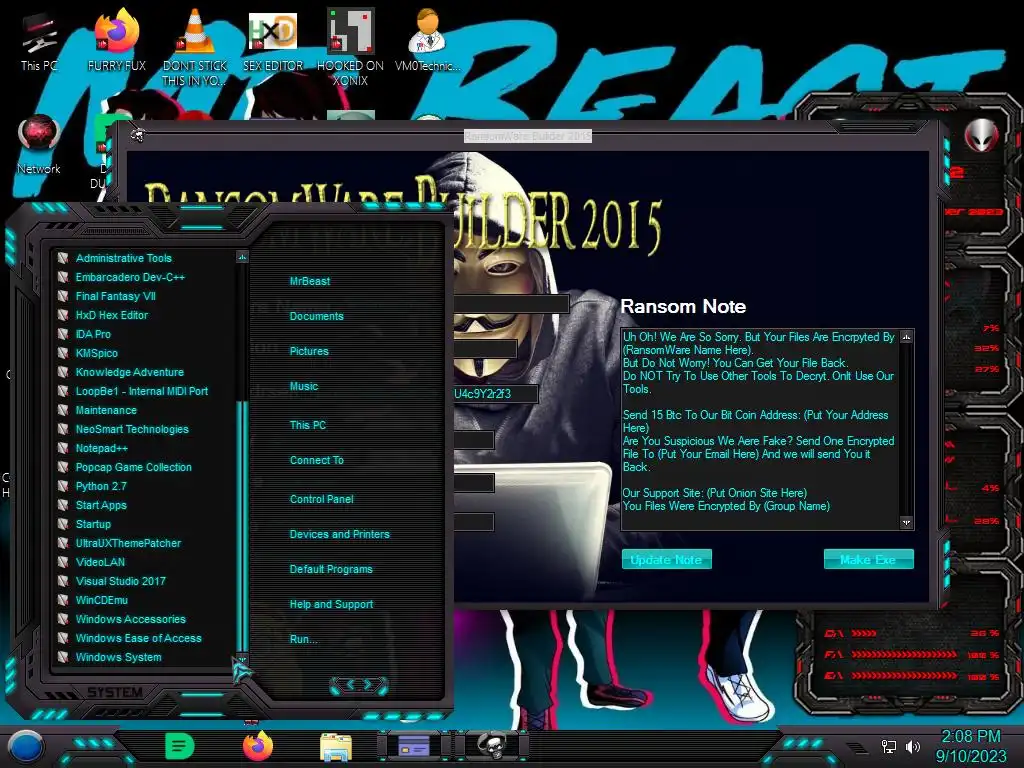1024x768 pixels.
Task: Open Default Programs from start menu
Action: [331, 569]
